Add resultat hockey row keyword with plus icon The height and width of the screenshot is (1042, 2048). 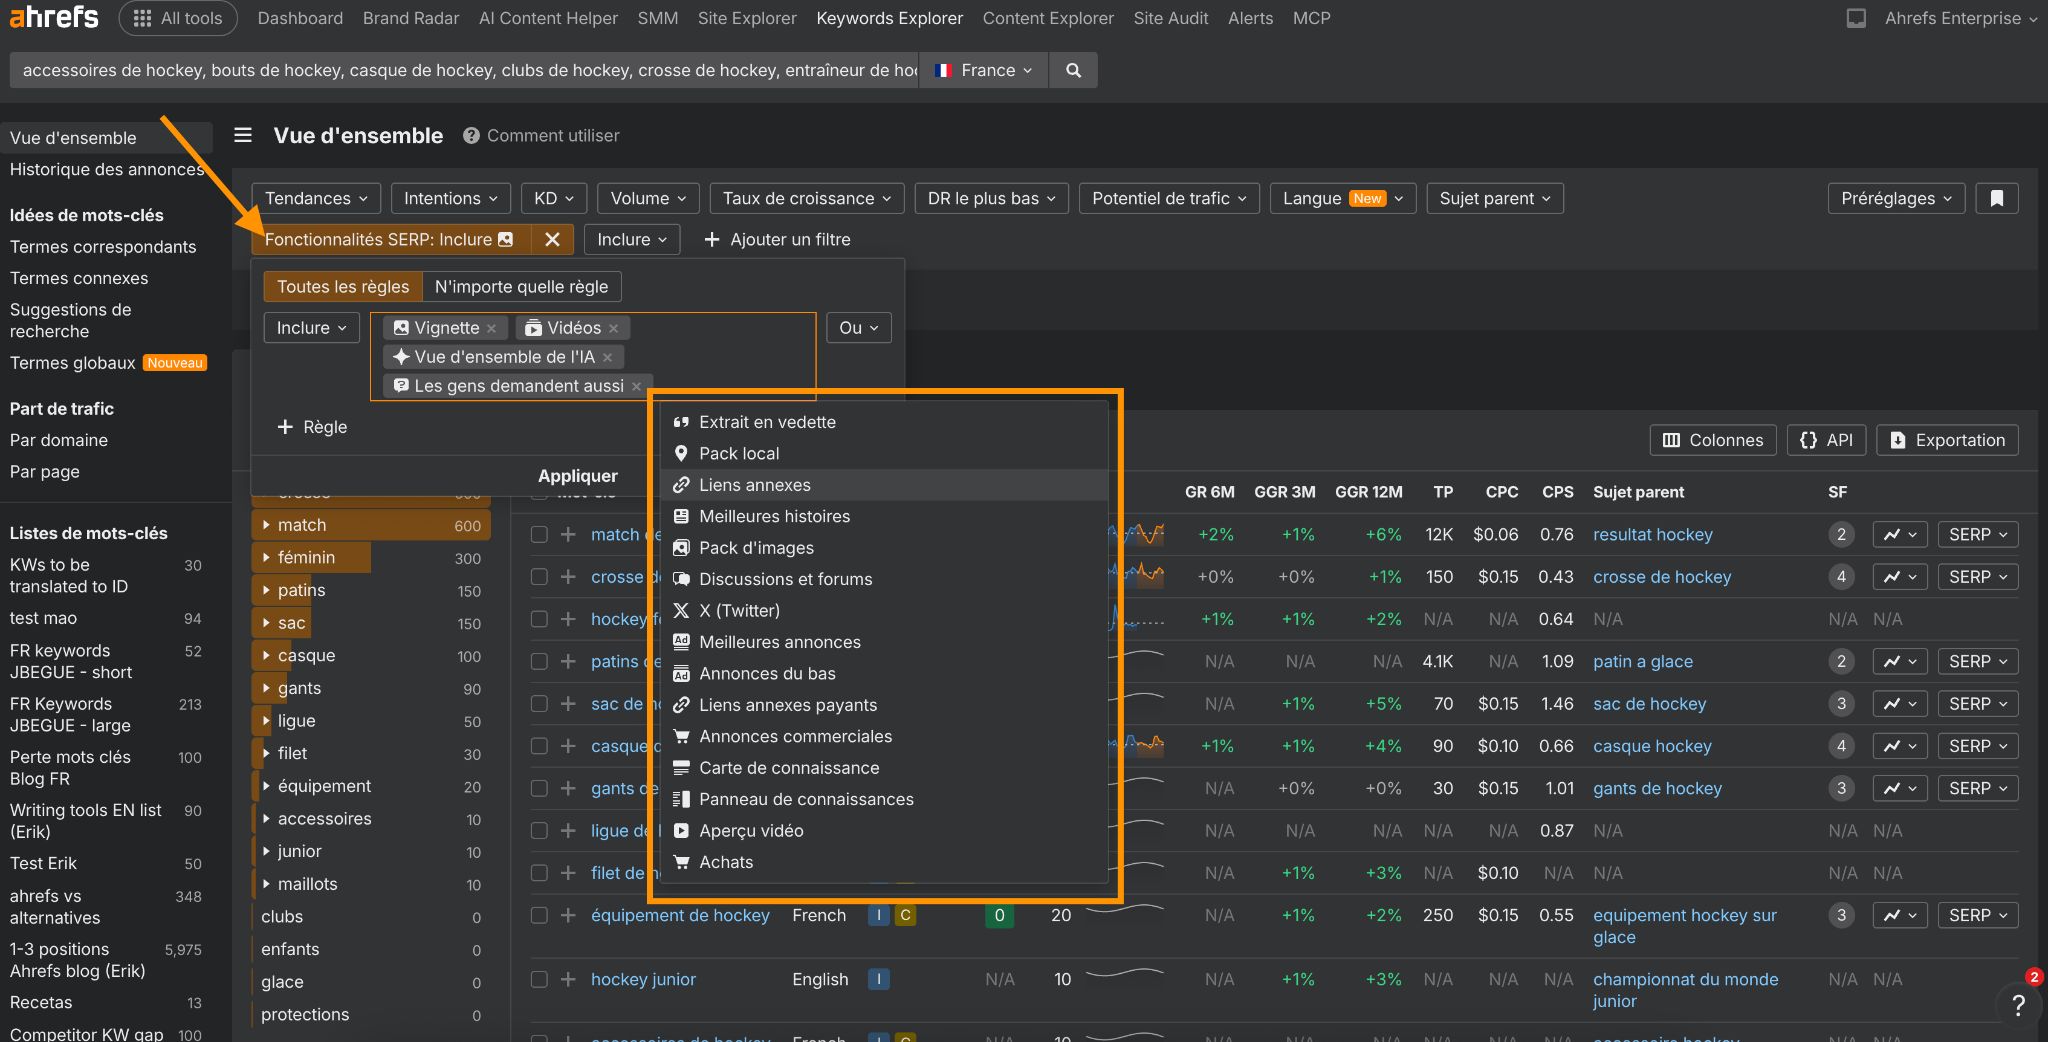568,534
